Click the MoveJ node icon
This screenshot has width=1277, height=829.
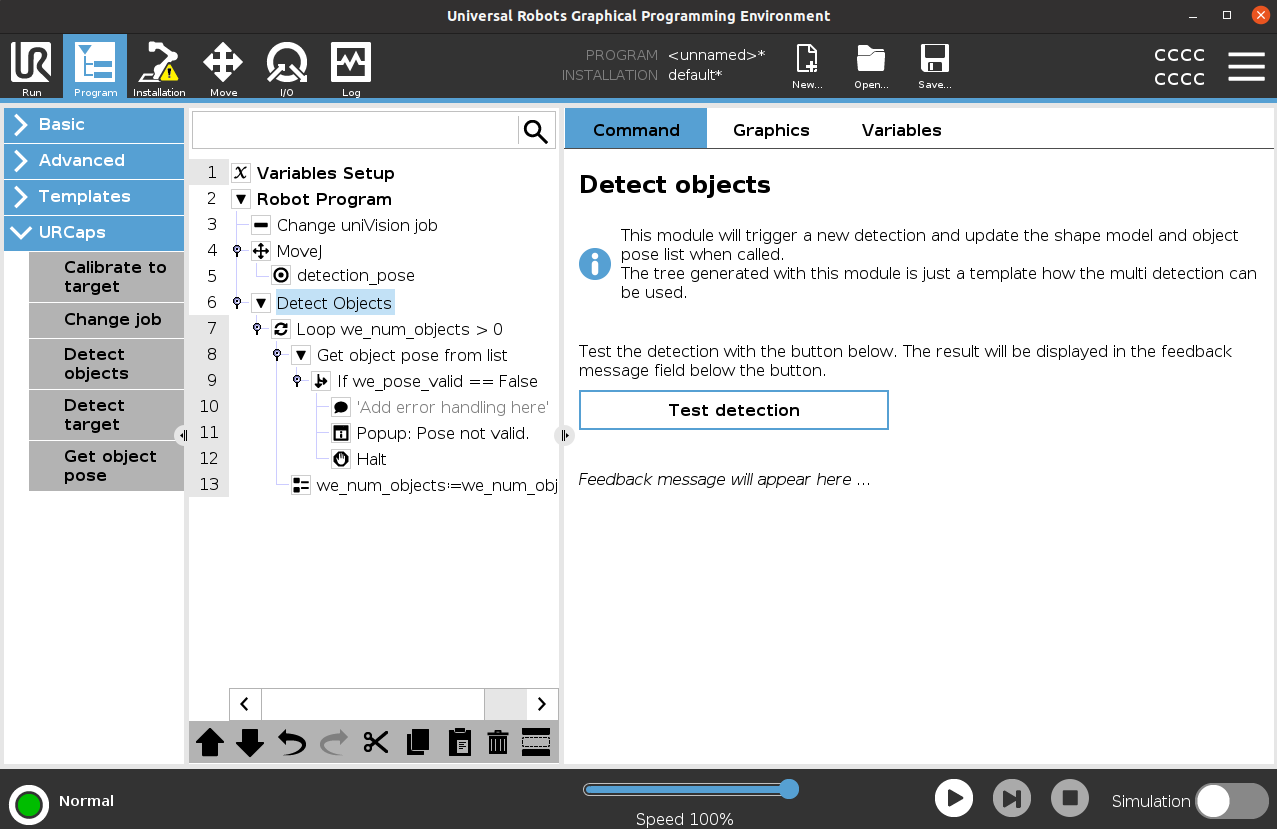pos(261,251)
